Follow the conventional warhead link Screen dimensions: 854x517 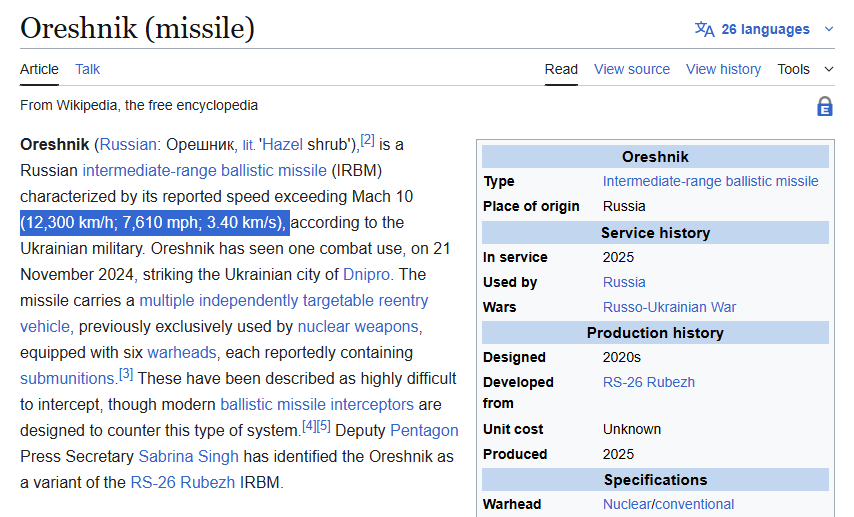pyautogui.click(x=694, y=504)
